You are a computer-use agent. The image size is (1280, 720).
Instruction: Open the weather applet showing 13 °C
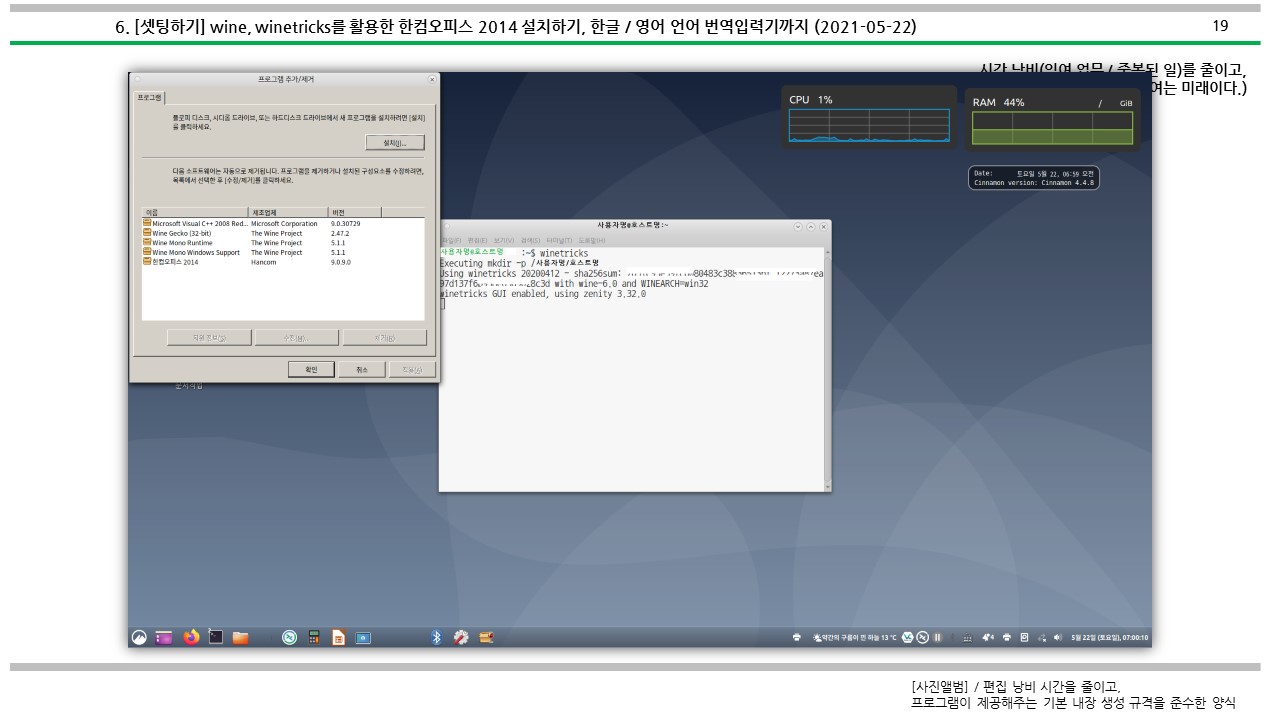click(855, 637)
